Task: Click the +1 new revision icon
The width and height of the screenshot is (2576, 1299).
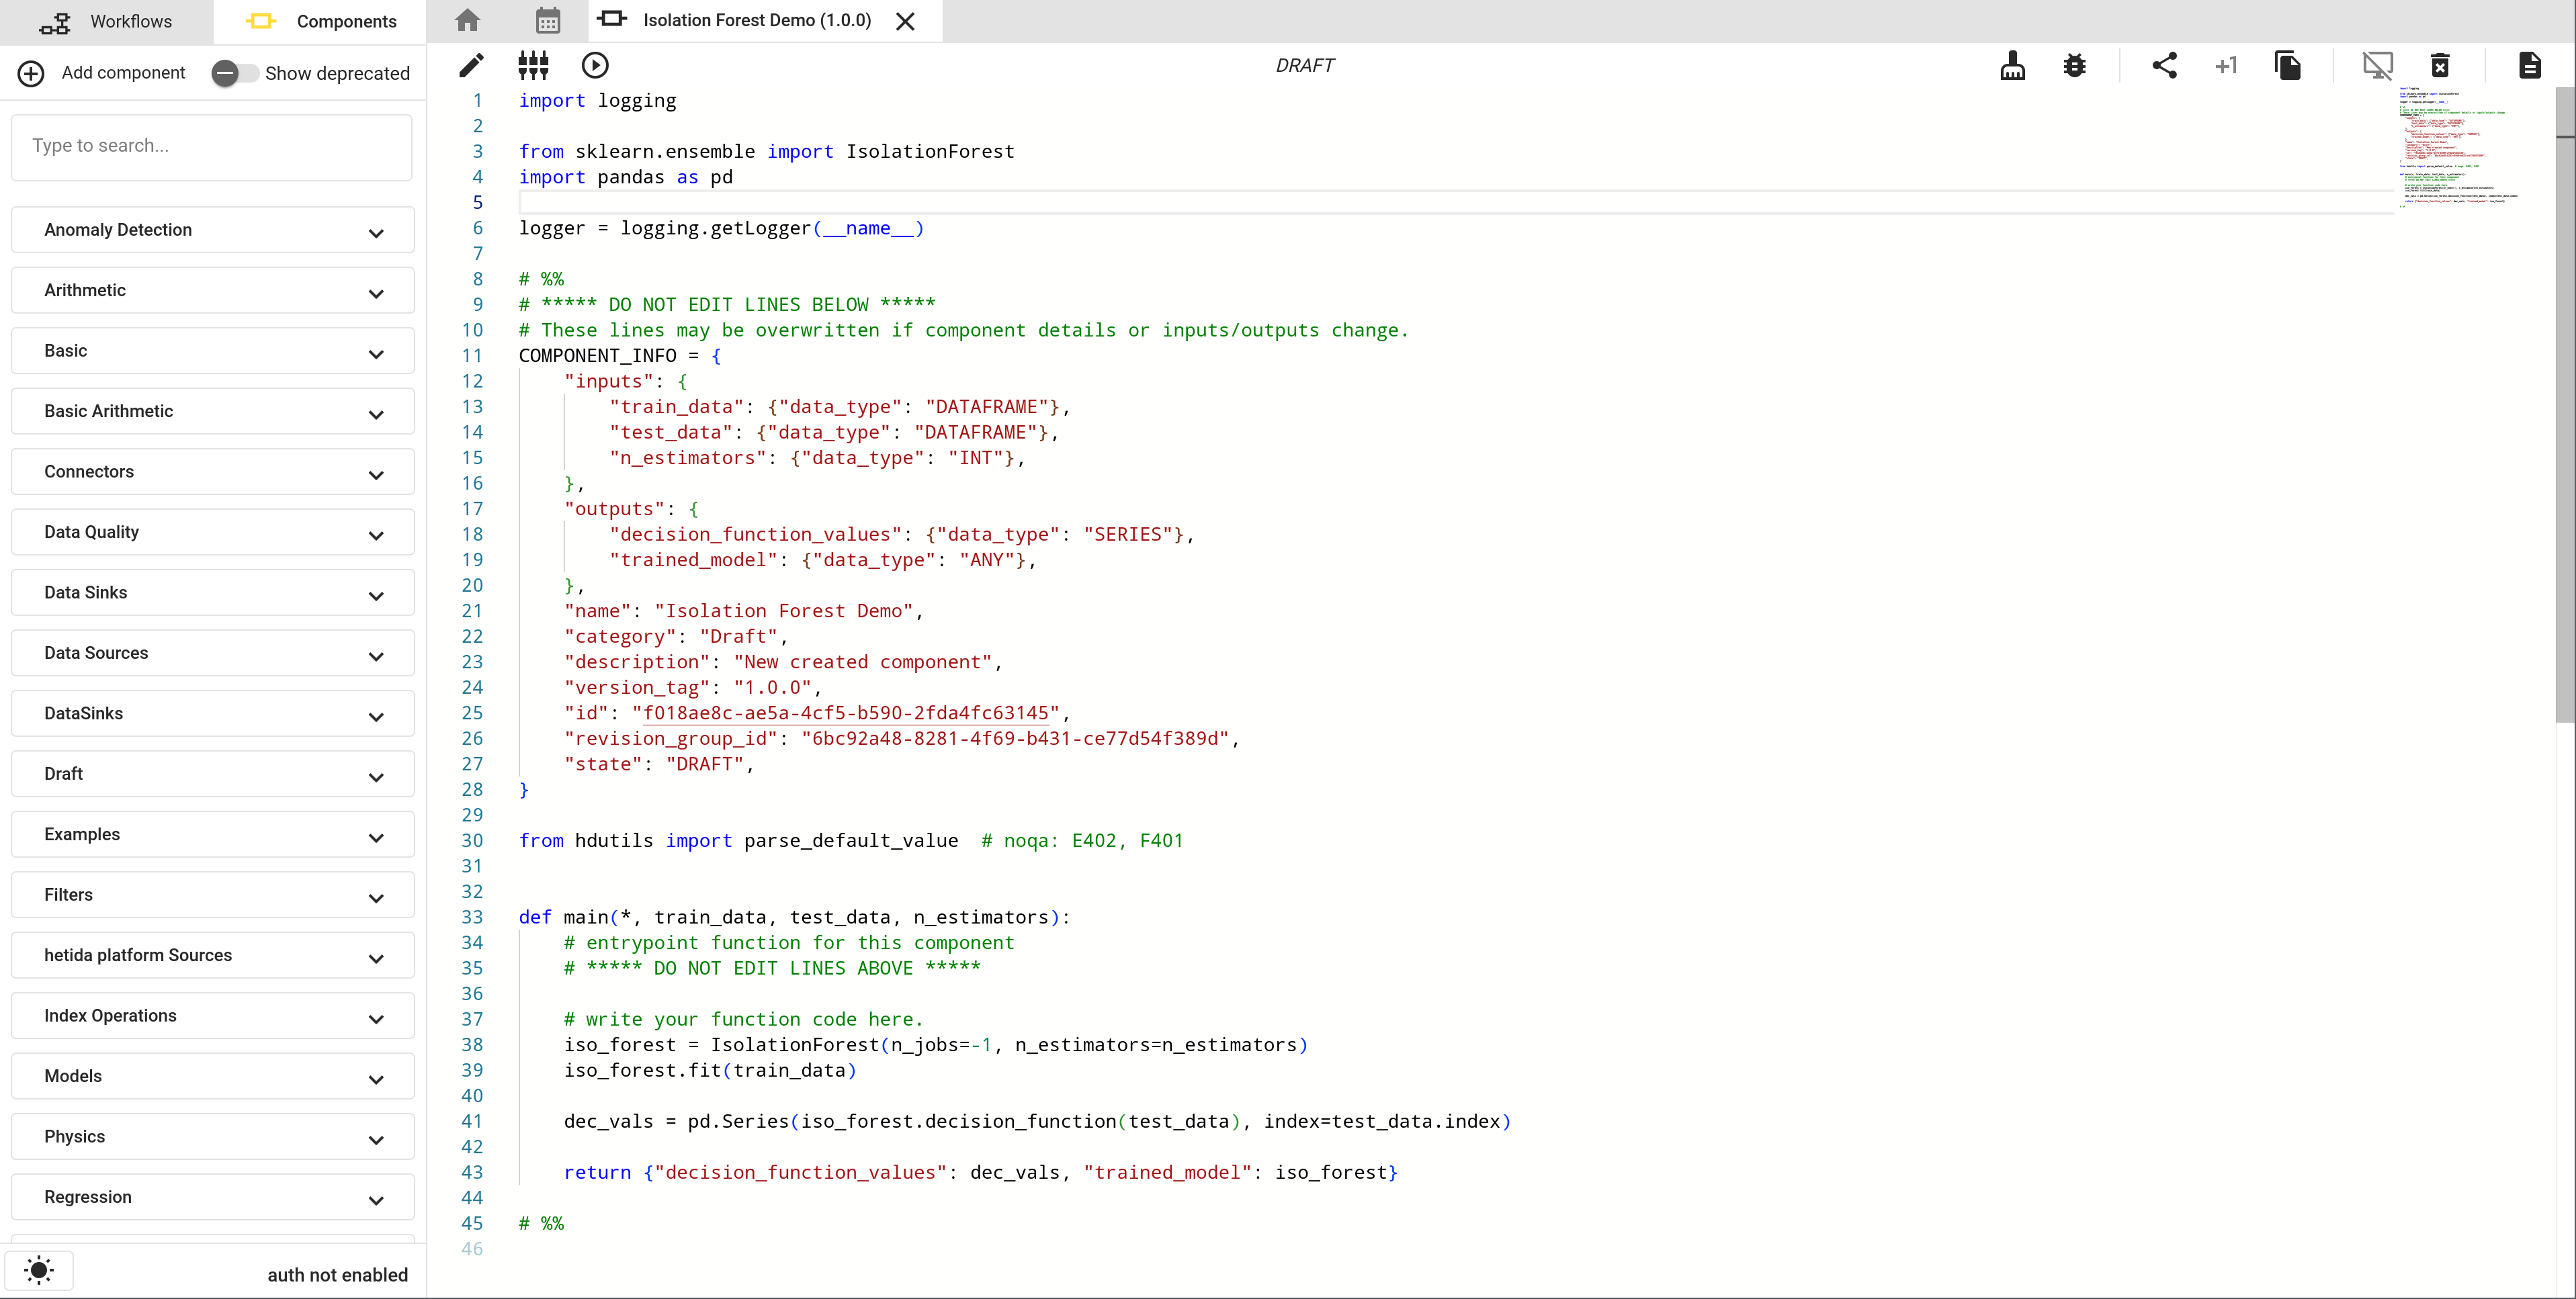Action: 2226,65
